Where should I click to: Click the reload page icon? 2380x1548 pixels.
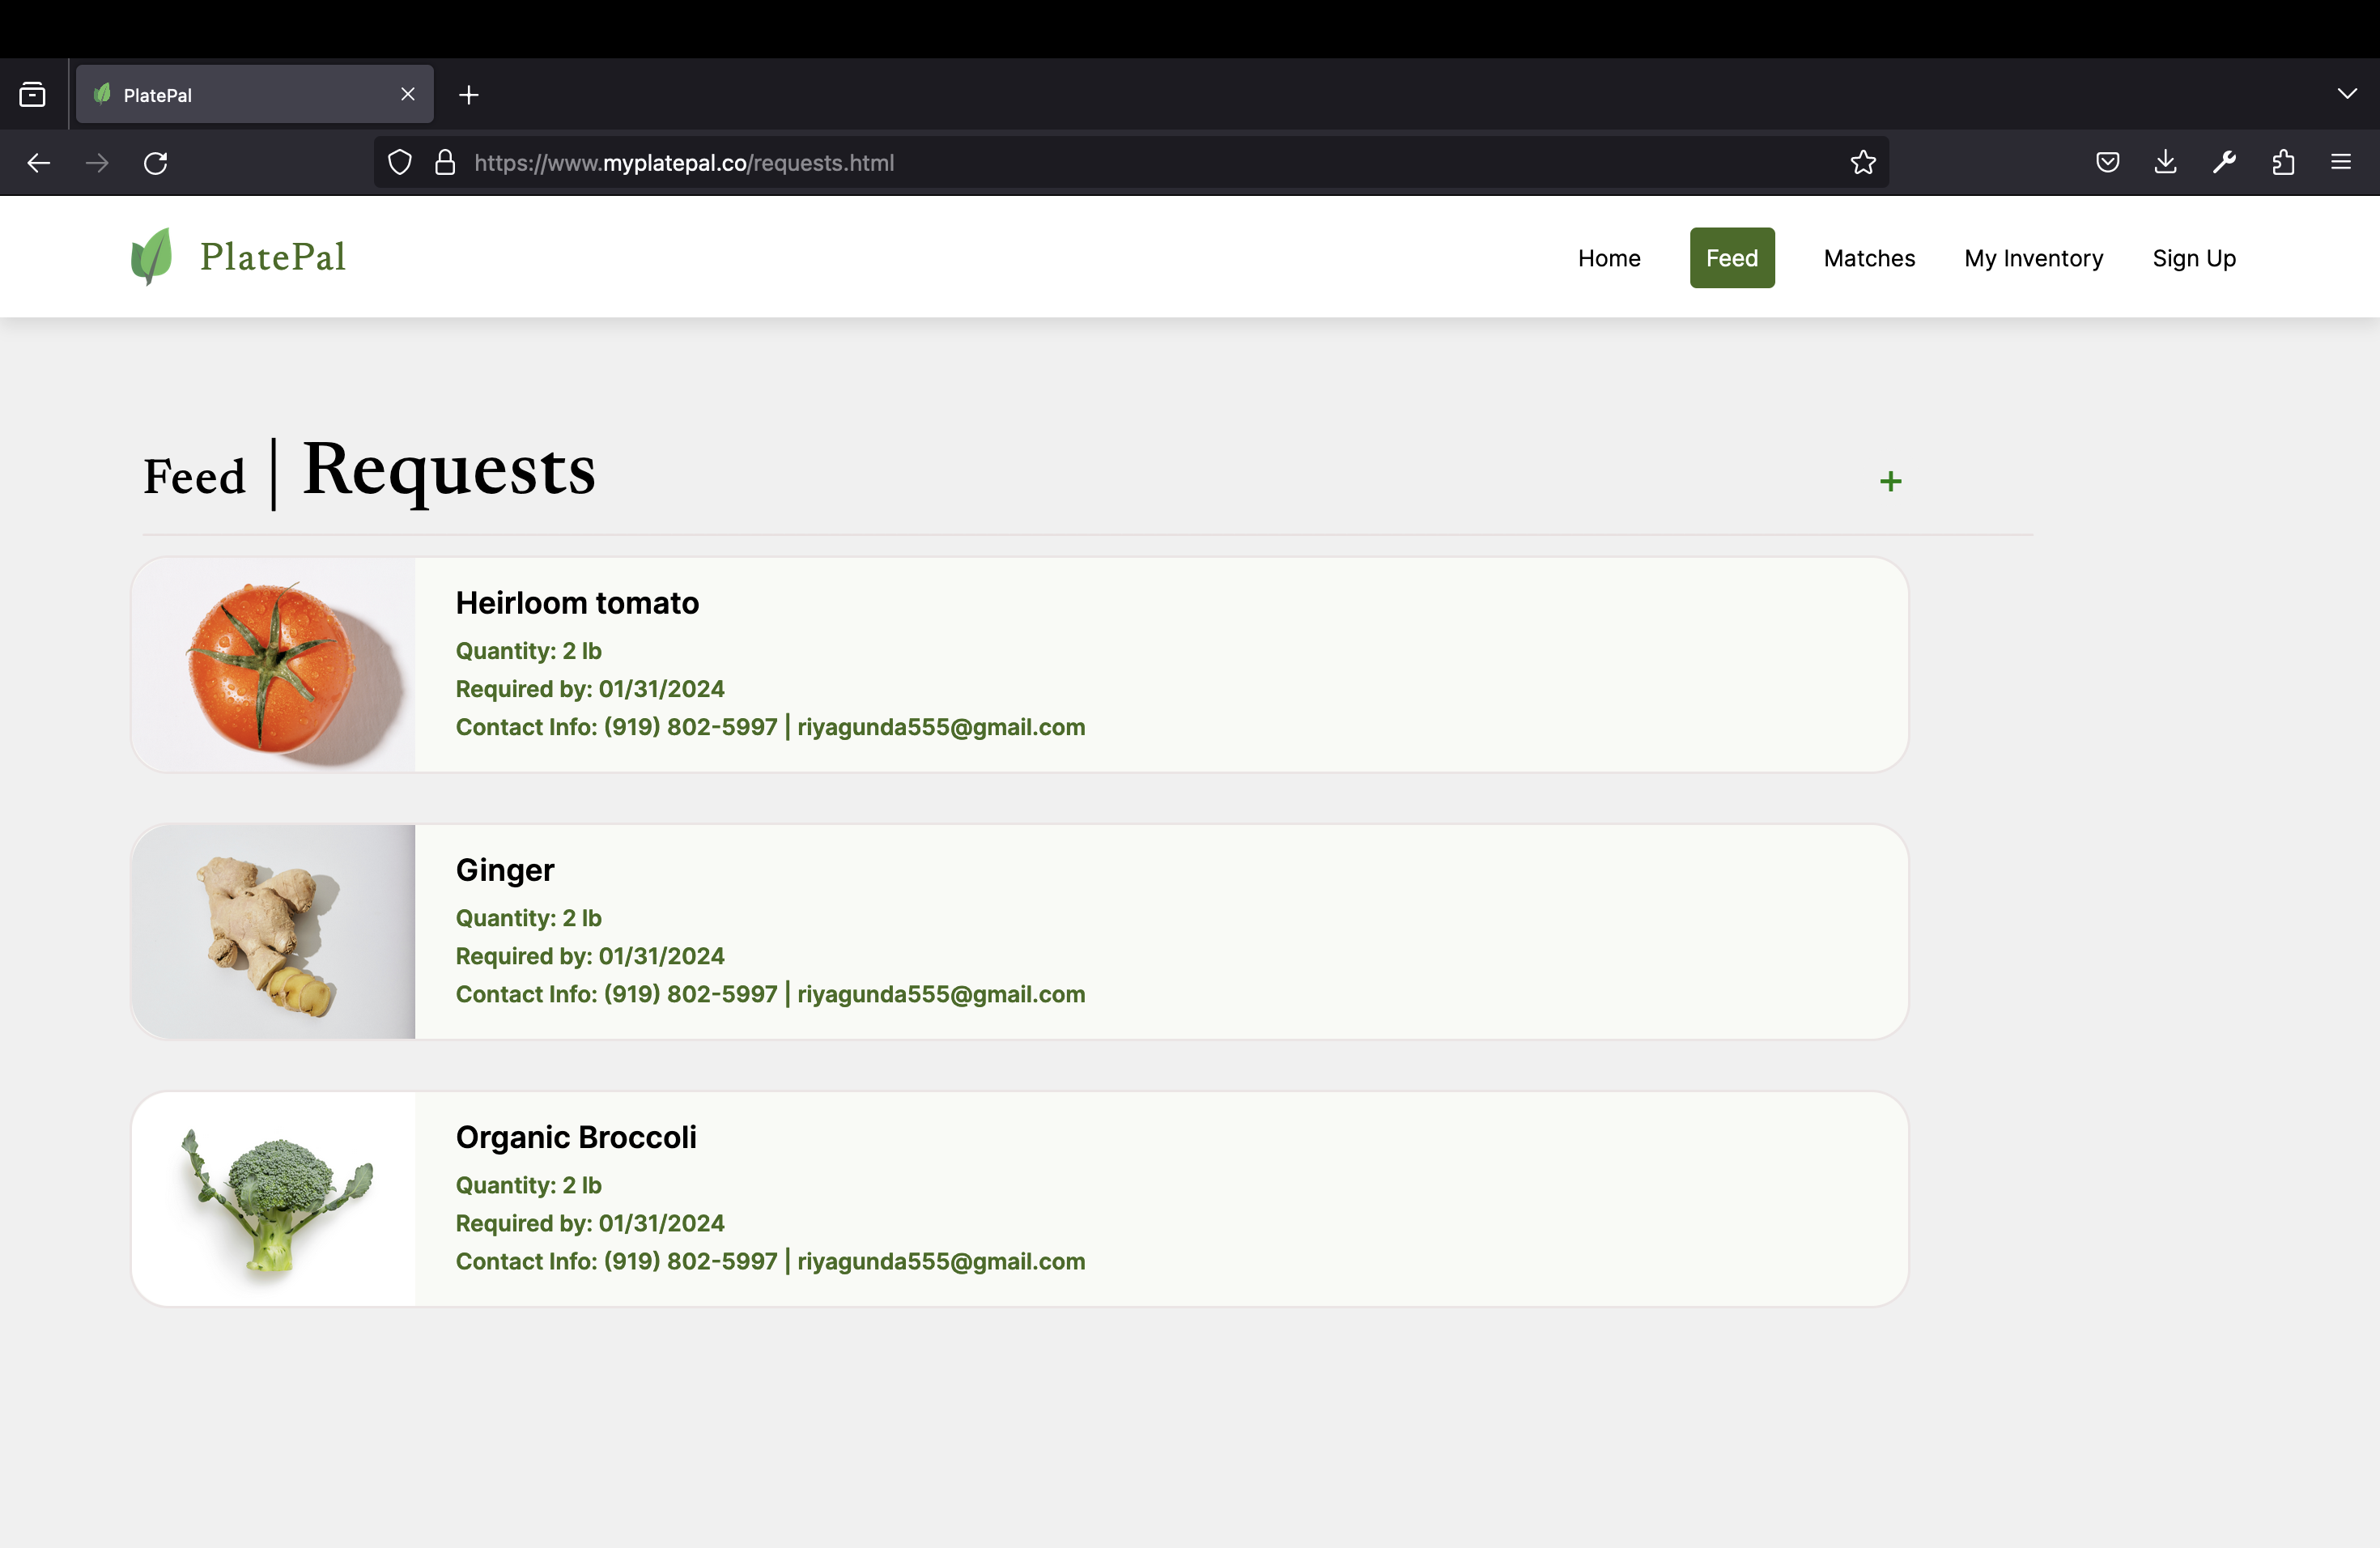pos(155,162)
